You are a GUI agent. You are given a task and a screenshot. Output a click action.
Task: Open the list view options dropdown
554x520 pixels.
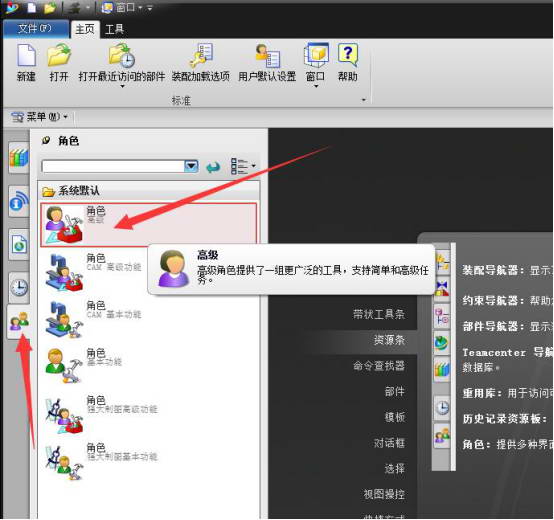click(243, 166)
